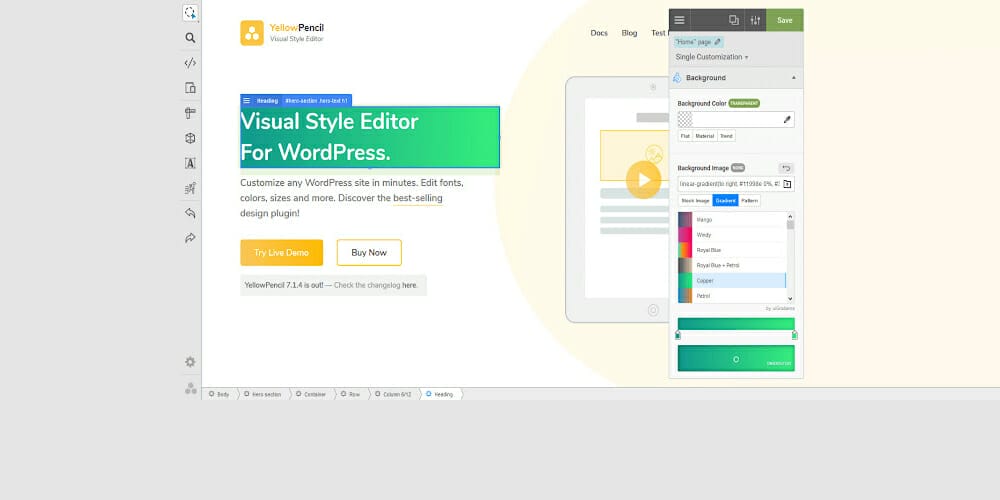The height and width of the screenshot is (500, 1000).
Task: Click the undo arrow in left sidebar
Action: (x=190, y=213)
